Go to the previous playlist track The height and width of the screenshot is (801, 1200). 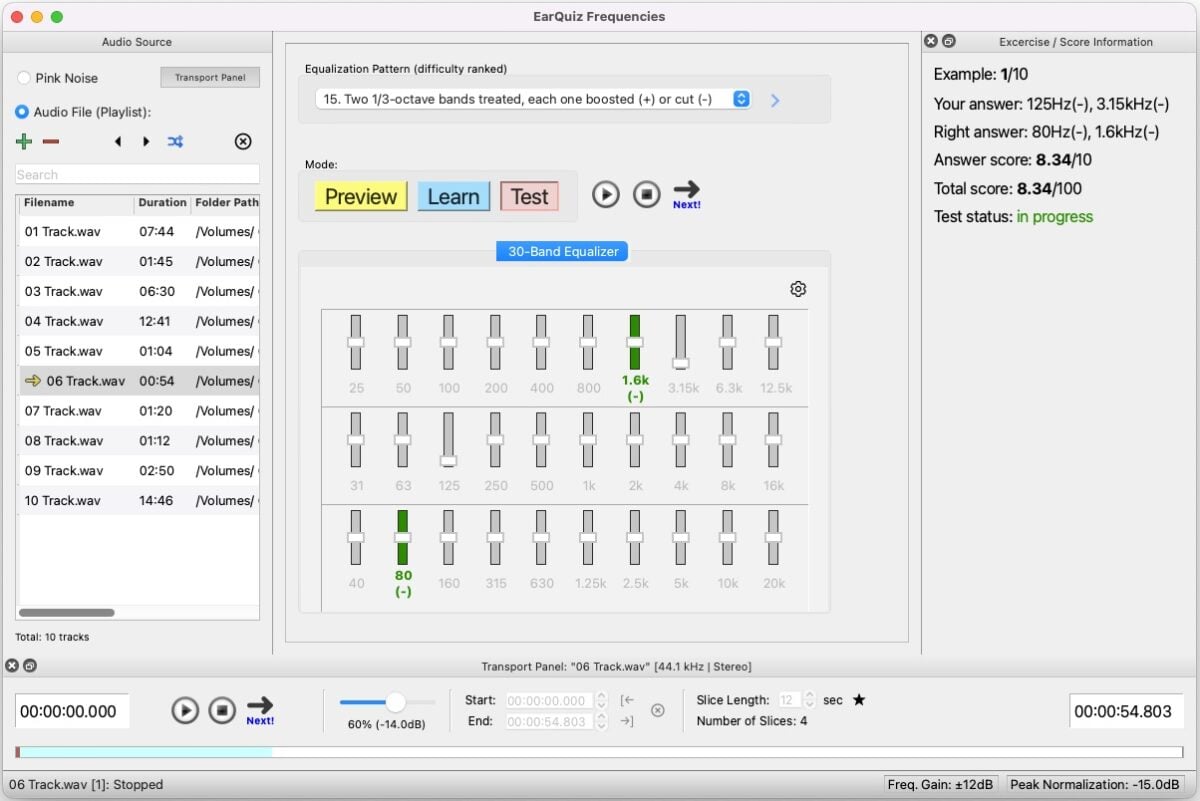pyautogui.click(x=118, y=141)
